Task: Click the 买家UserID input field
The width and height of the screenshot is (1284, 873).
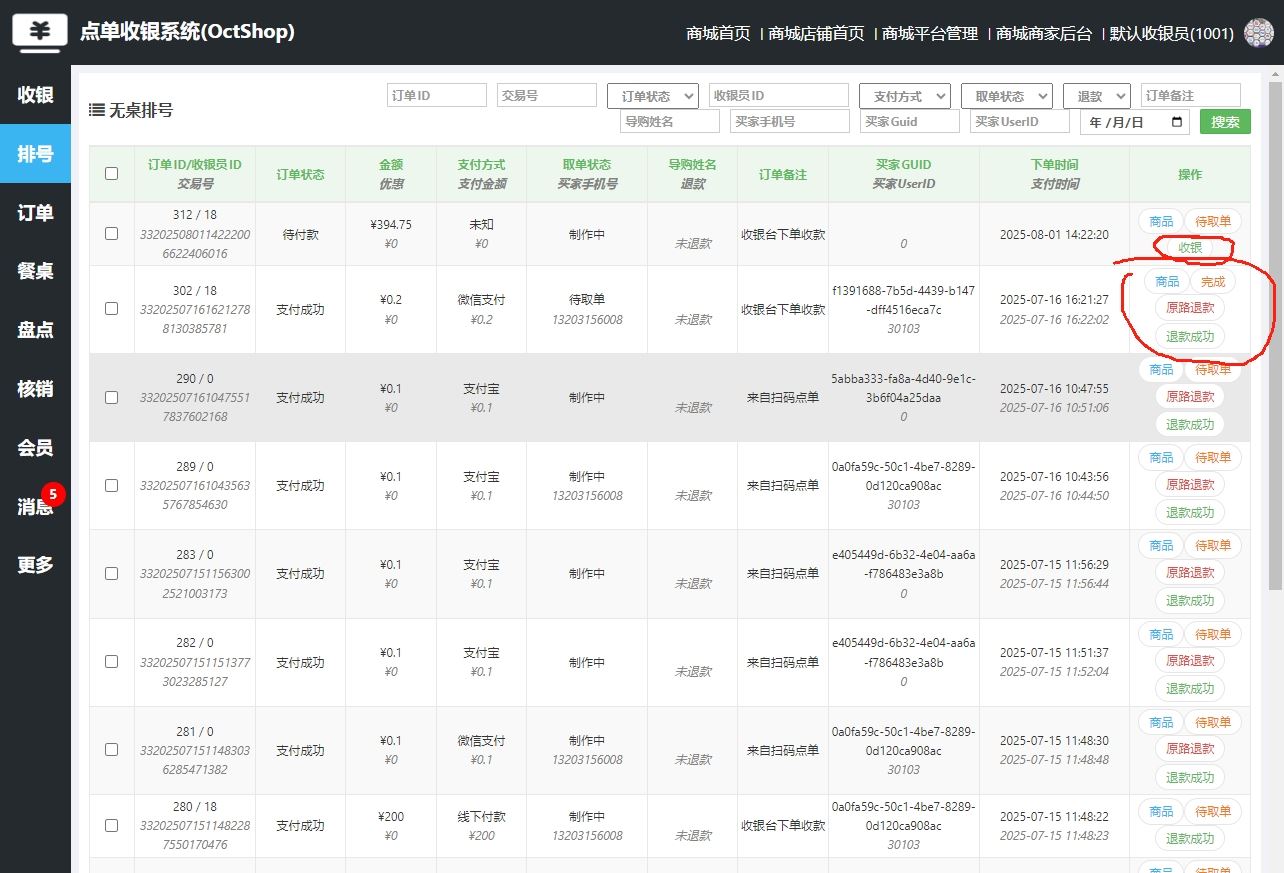Action: click(x=1020, y=121)
